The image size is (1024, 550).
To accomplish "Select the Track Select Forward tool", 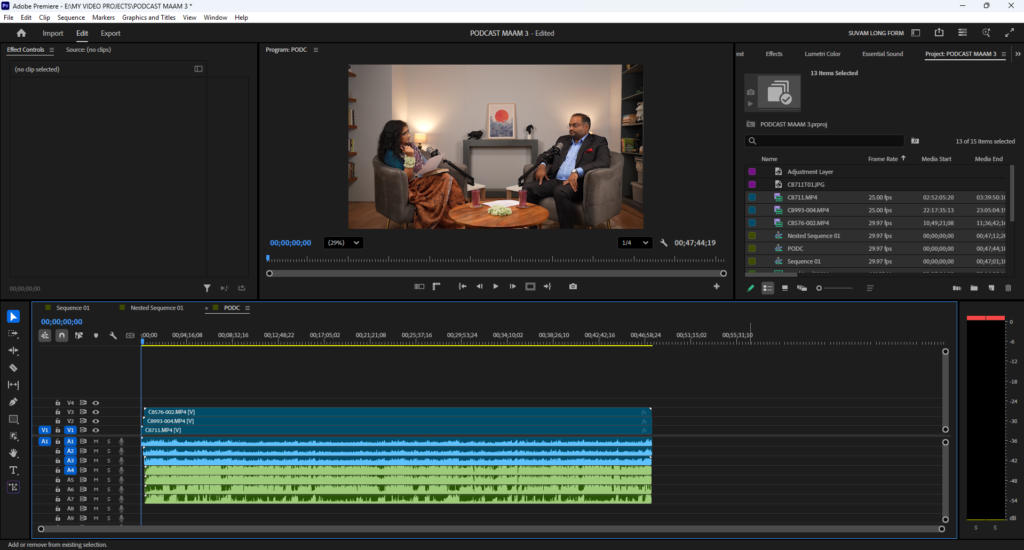I will pos(13,334).
